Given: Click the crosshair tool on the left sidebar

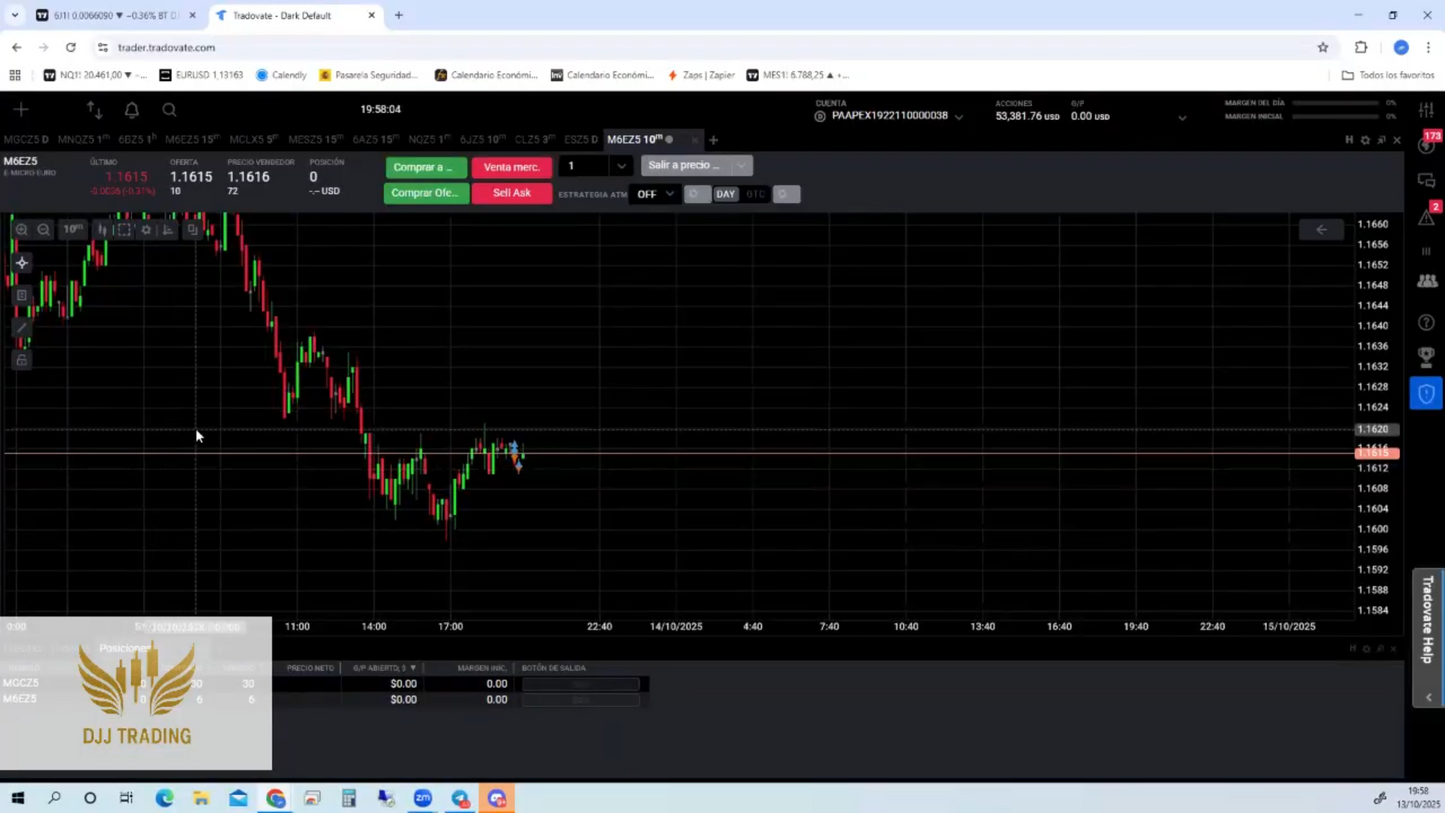Looking at the screenshot, I should [x=22, y=262].
